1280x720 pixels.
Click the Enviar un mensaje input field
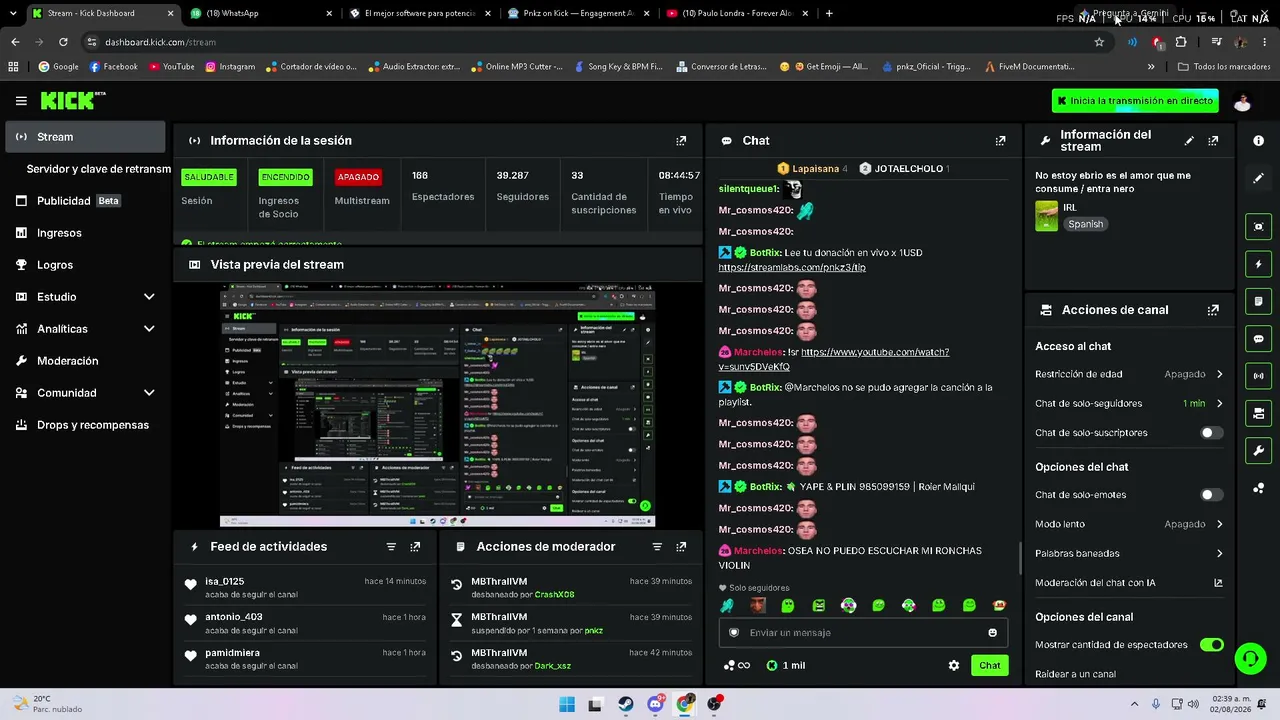tap(862, 632)
